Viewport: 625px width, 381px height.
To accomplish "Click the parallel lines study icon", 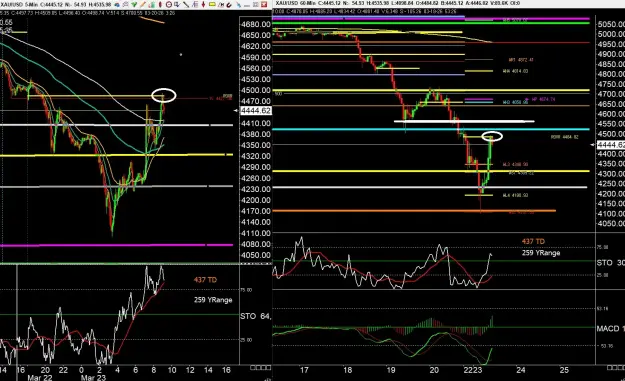I will 195,5.
